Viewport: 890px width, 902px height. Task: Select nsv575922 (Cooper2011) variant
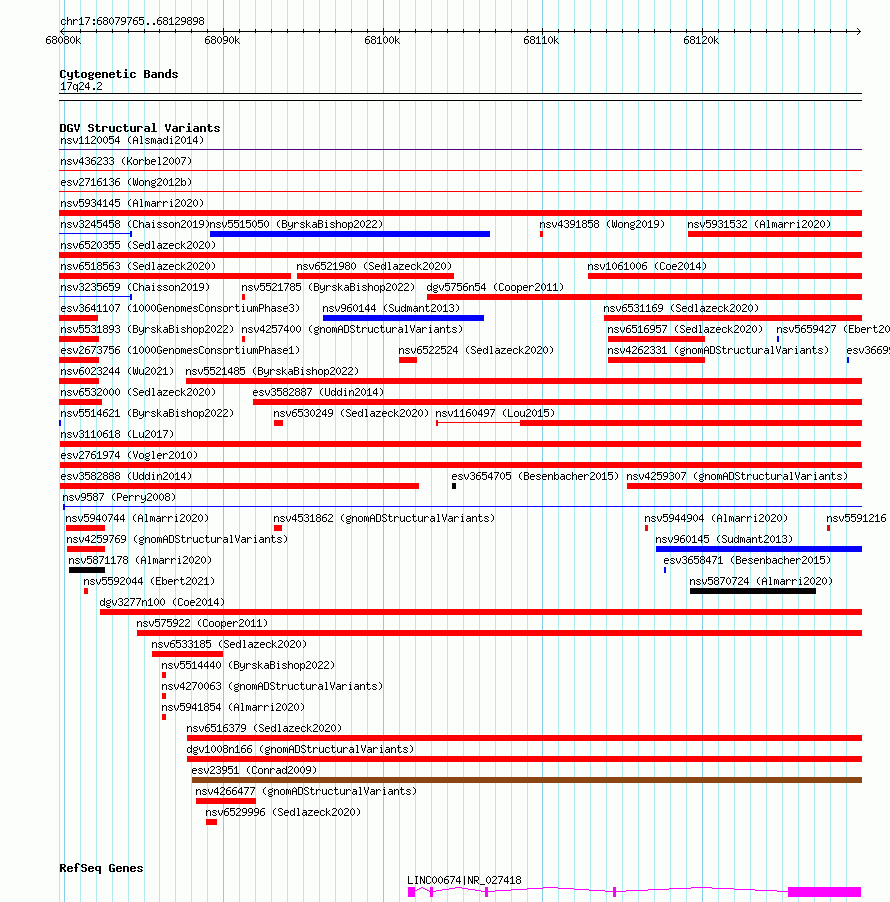tap(202, 624)
